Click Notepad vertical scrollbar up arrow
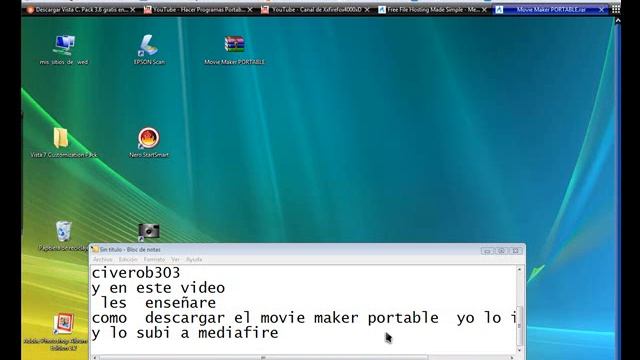 pos(520,270)
